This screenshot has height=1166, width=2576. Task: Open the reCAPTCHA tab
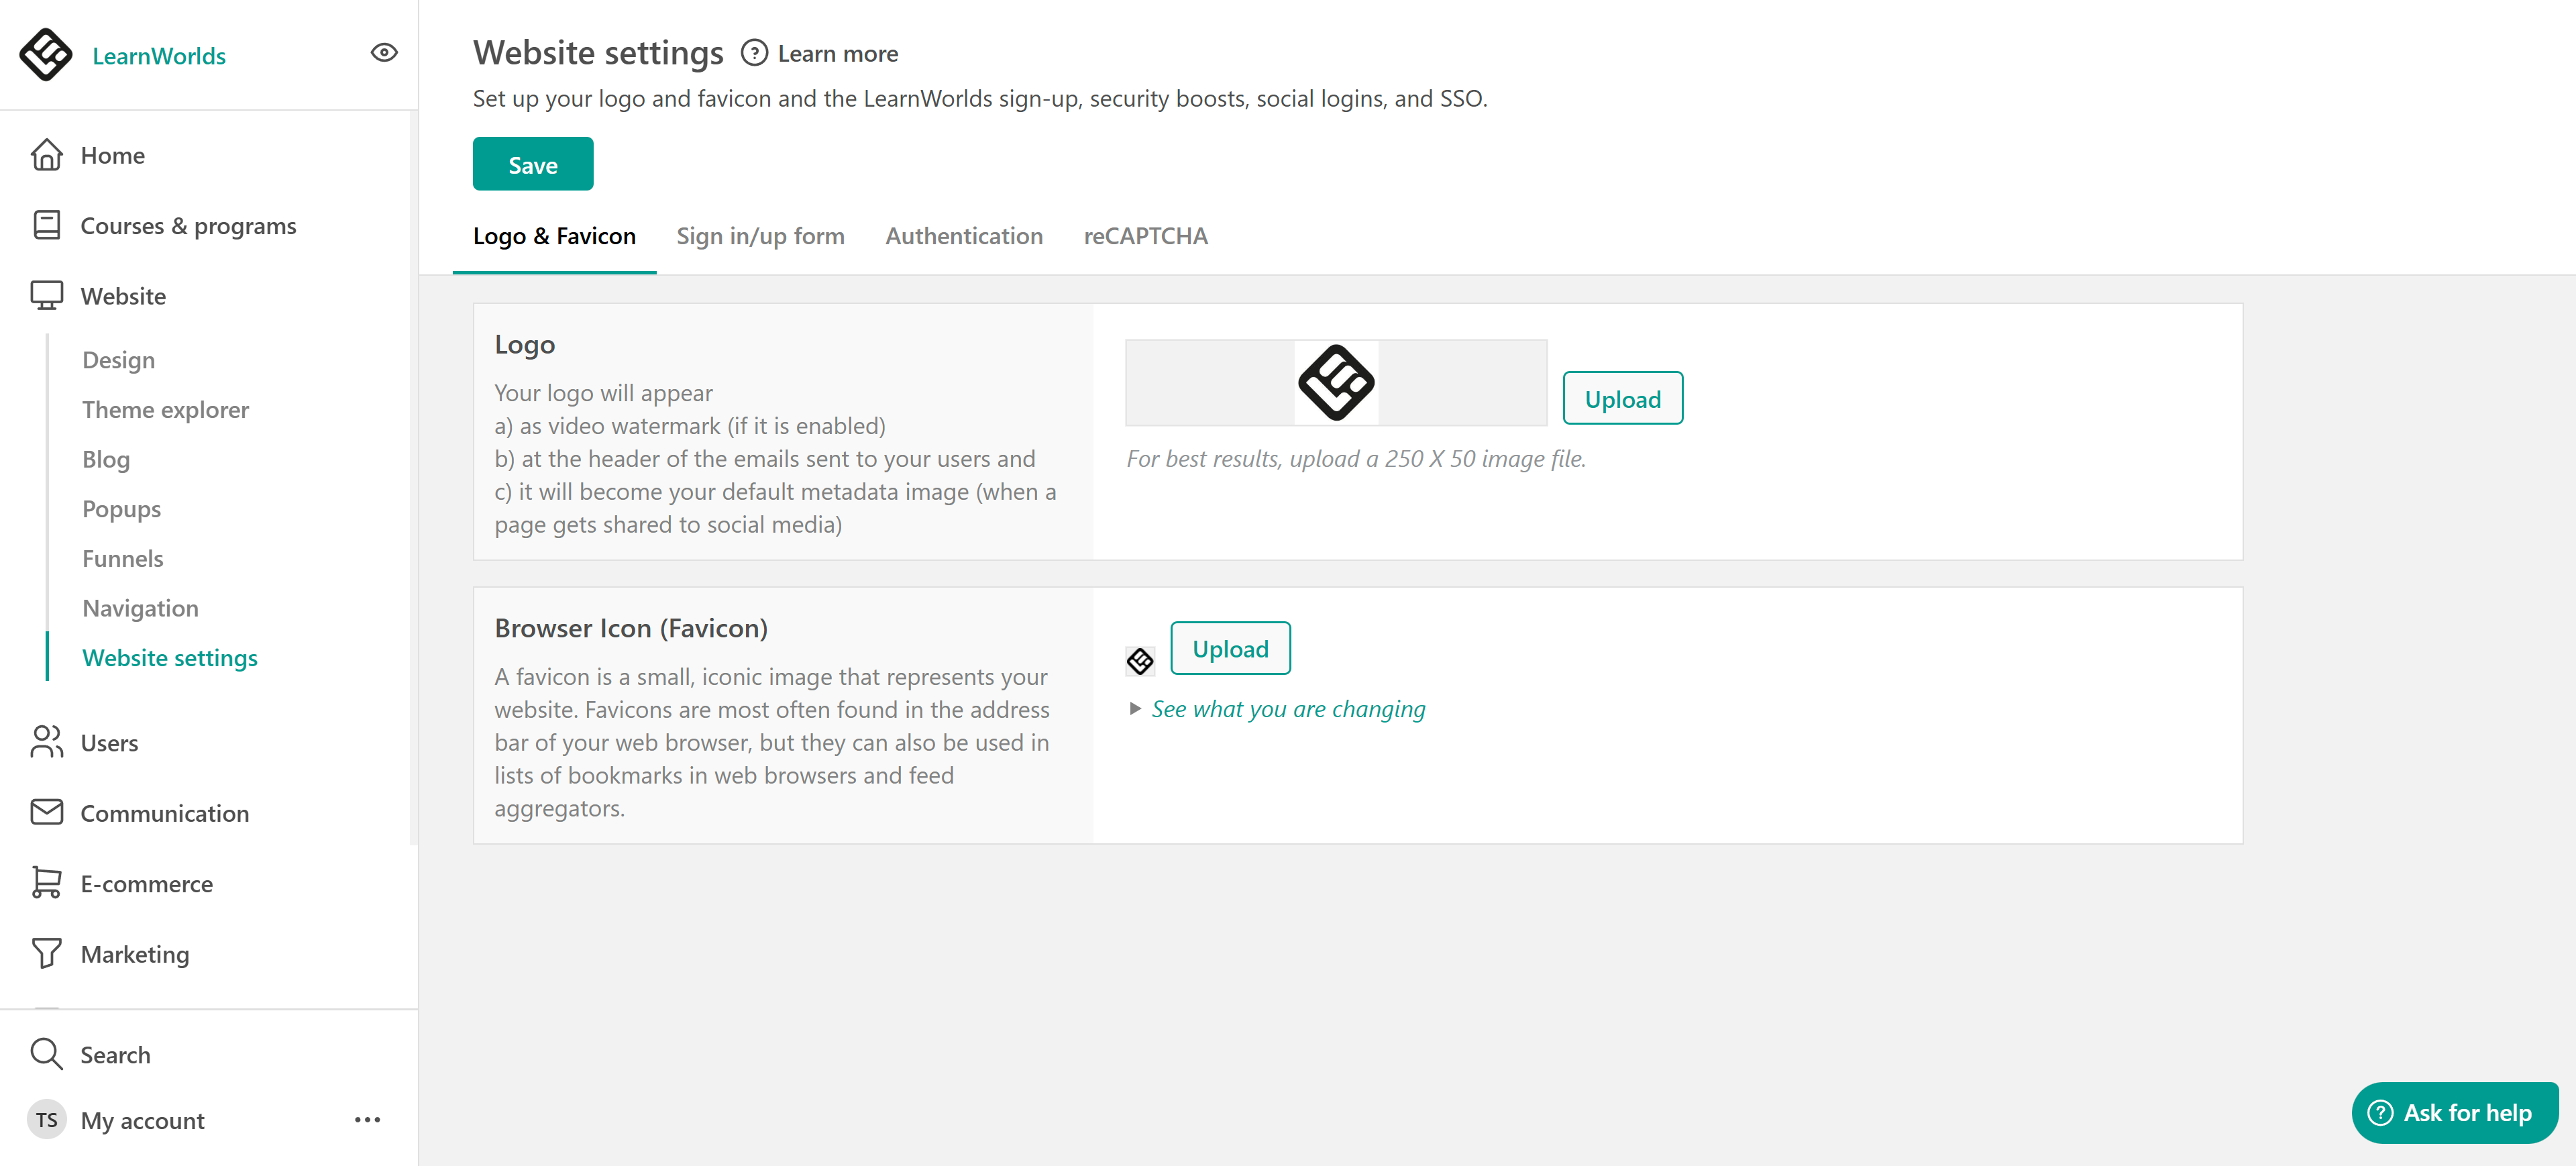(1145, 236)
